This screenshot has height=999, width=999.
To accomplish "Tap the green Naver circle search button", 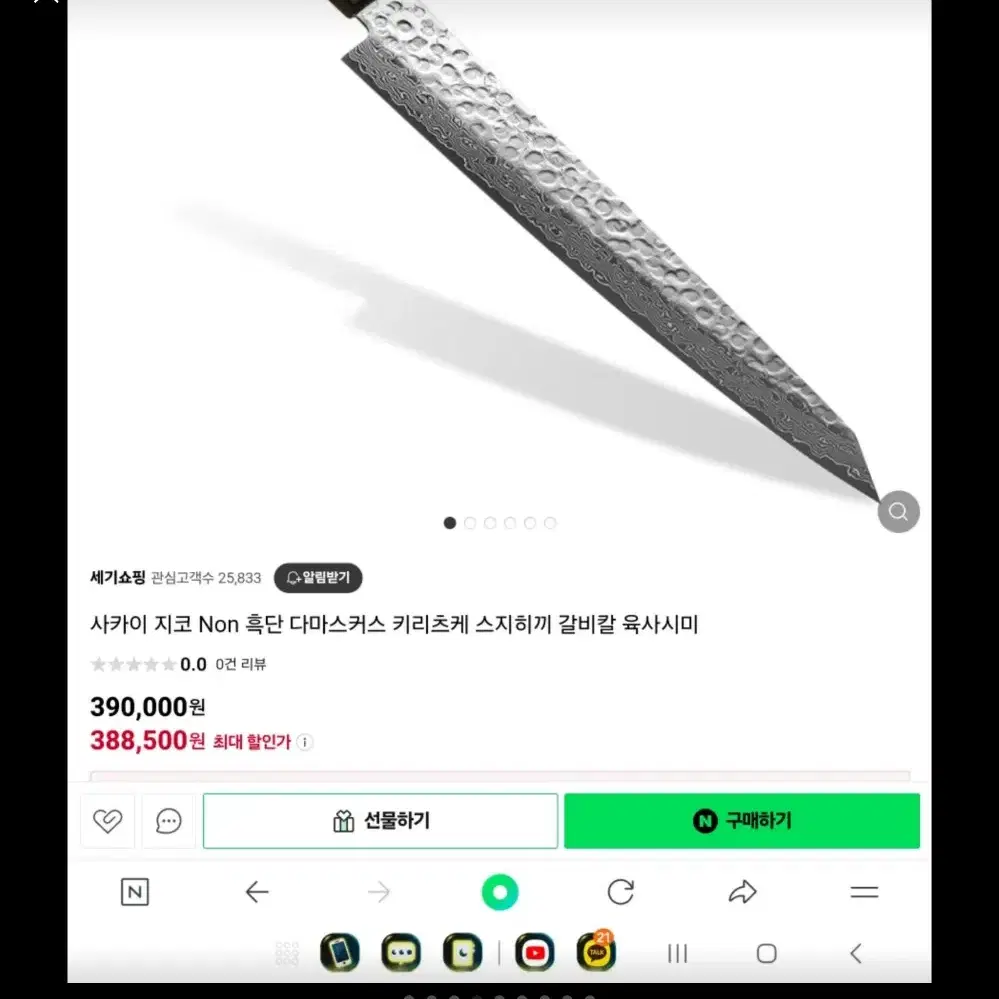I will [500, 892].
